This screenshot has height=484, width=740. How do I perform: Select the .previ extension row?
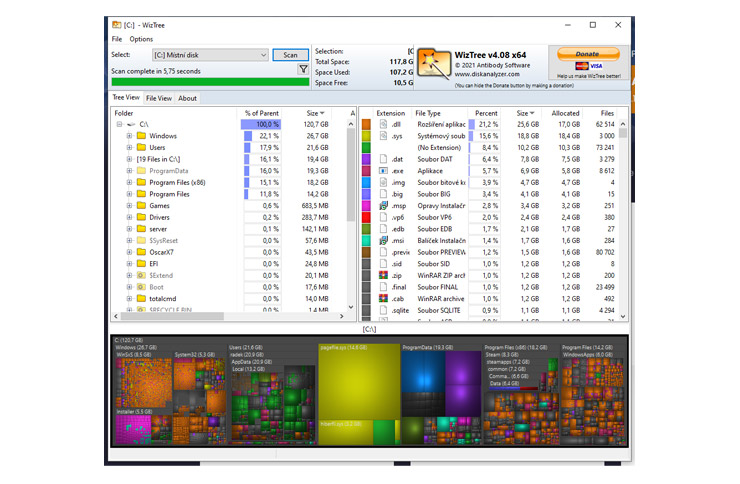(491, 252)
